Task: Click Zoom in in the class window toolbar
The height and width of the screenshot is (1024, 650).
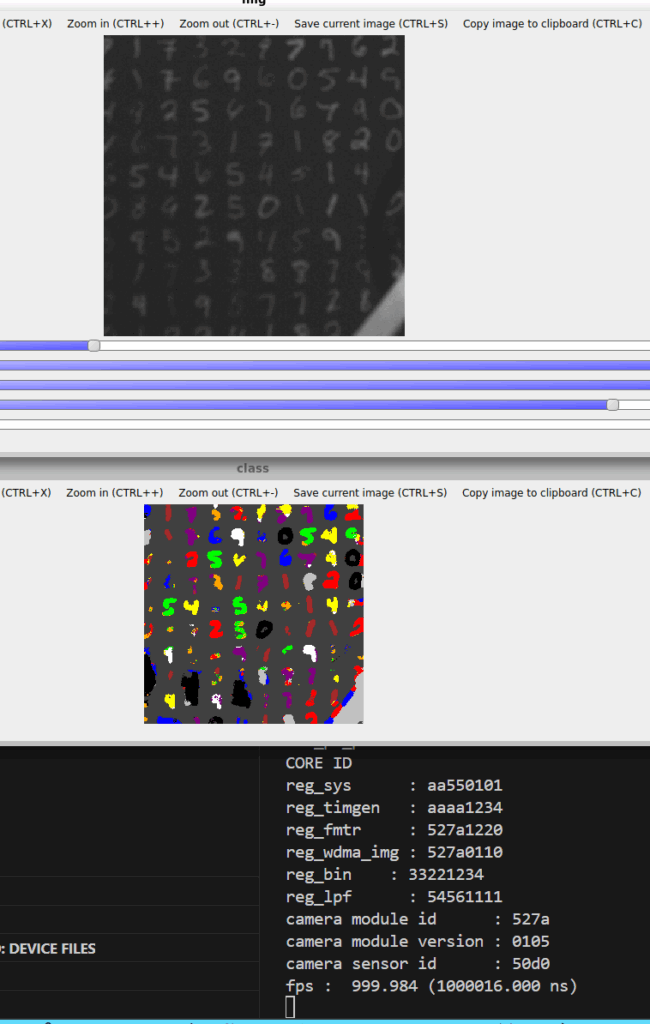Action: click(x=115, y=492)
